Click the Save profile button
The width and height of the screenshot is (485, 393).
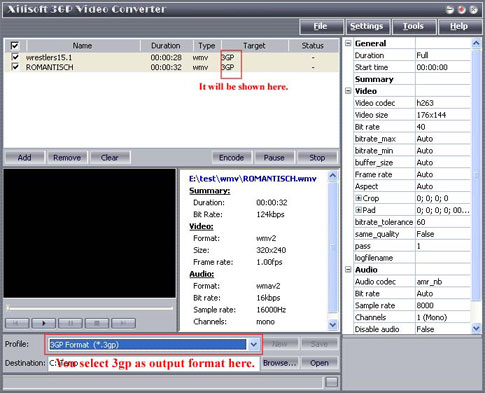pyautogui.click(x=319, y=344)
